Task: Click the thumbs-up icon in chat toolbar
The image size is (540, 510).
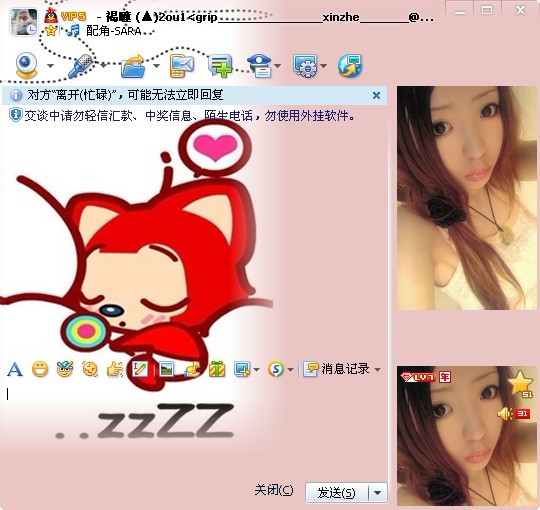Action: coord(115,370)
